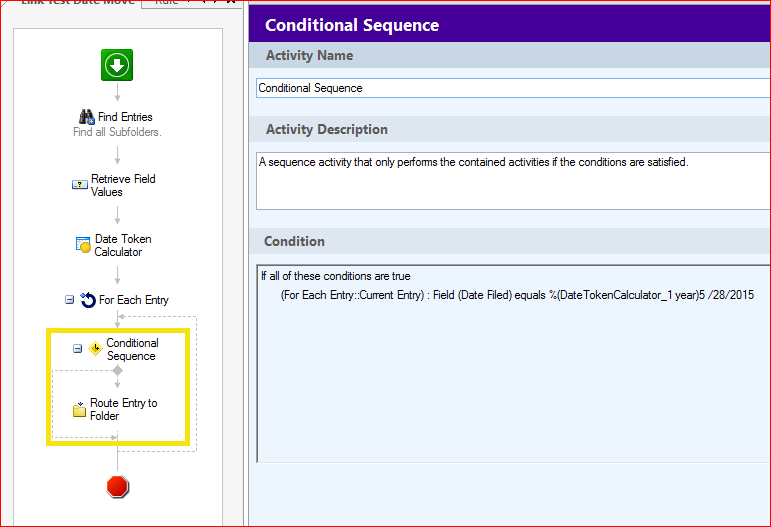This screenshot has width=771, height=527.
Task: Click the green workflow start icon
Action: tap(117, 66)
